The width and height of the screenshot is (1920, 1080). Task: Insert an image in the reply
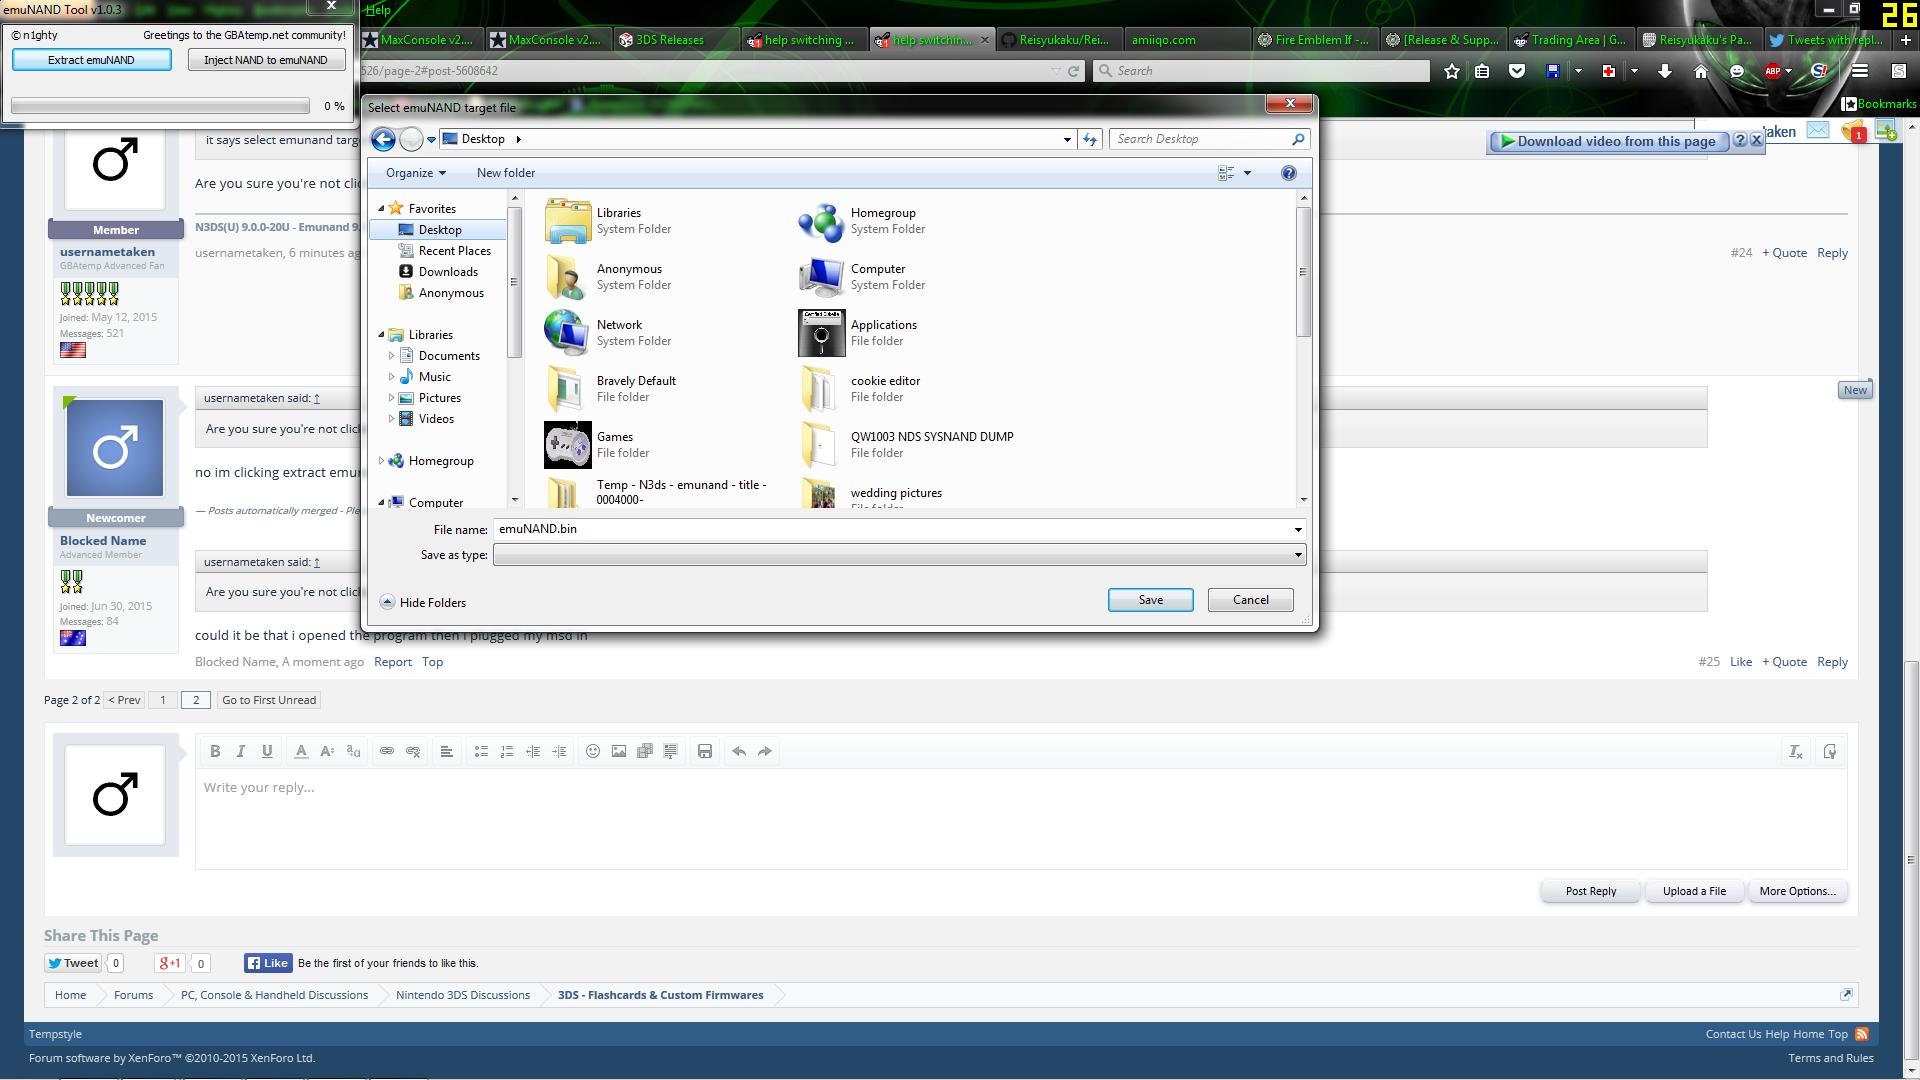pos(619,751)
